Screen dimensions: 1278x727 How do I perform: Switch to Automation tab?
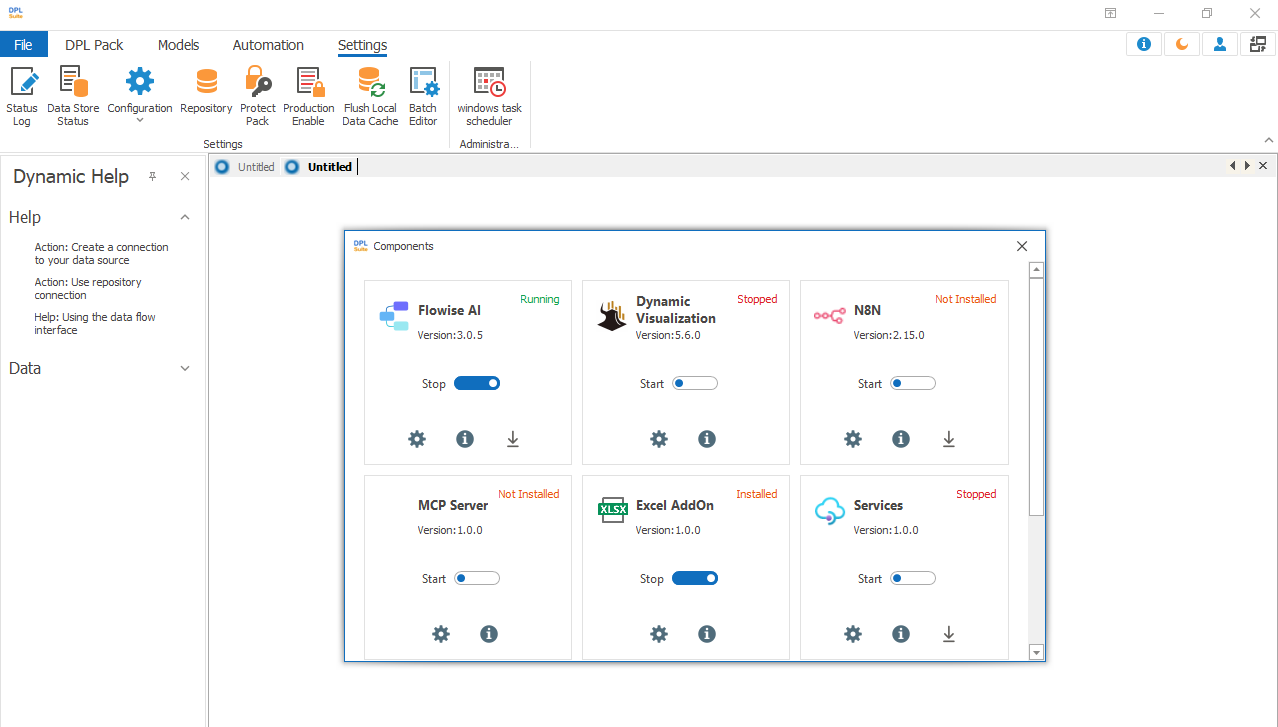(268, 45)
